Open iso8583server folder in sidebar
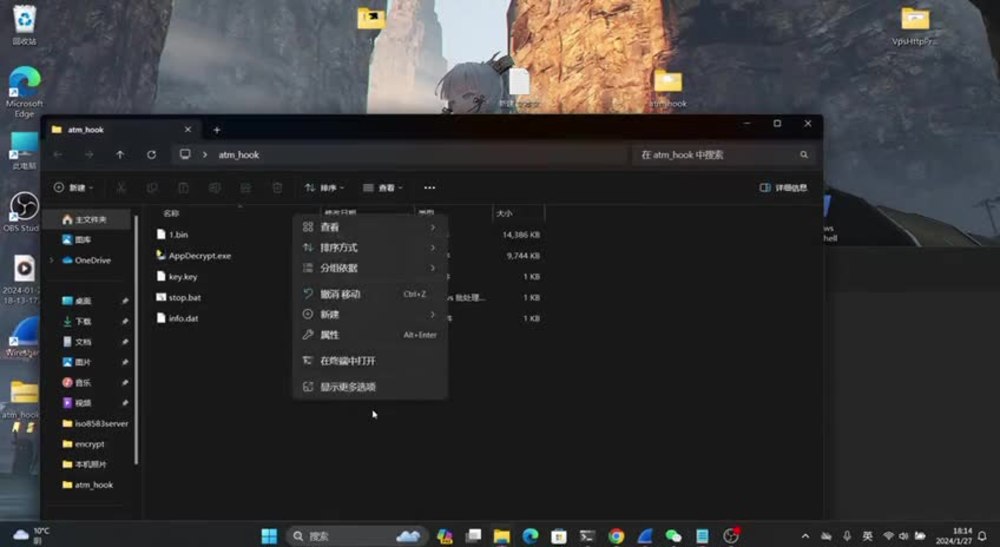The width and height of the screenshot is (1000, 547). (x=95, y=423)
